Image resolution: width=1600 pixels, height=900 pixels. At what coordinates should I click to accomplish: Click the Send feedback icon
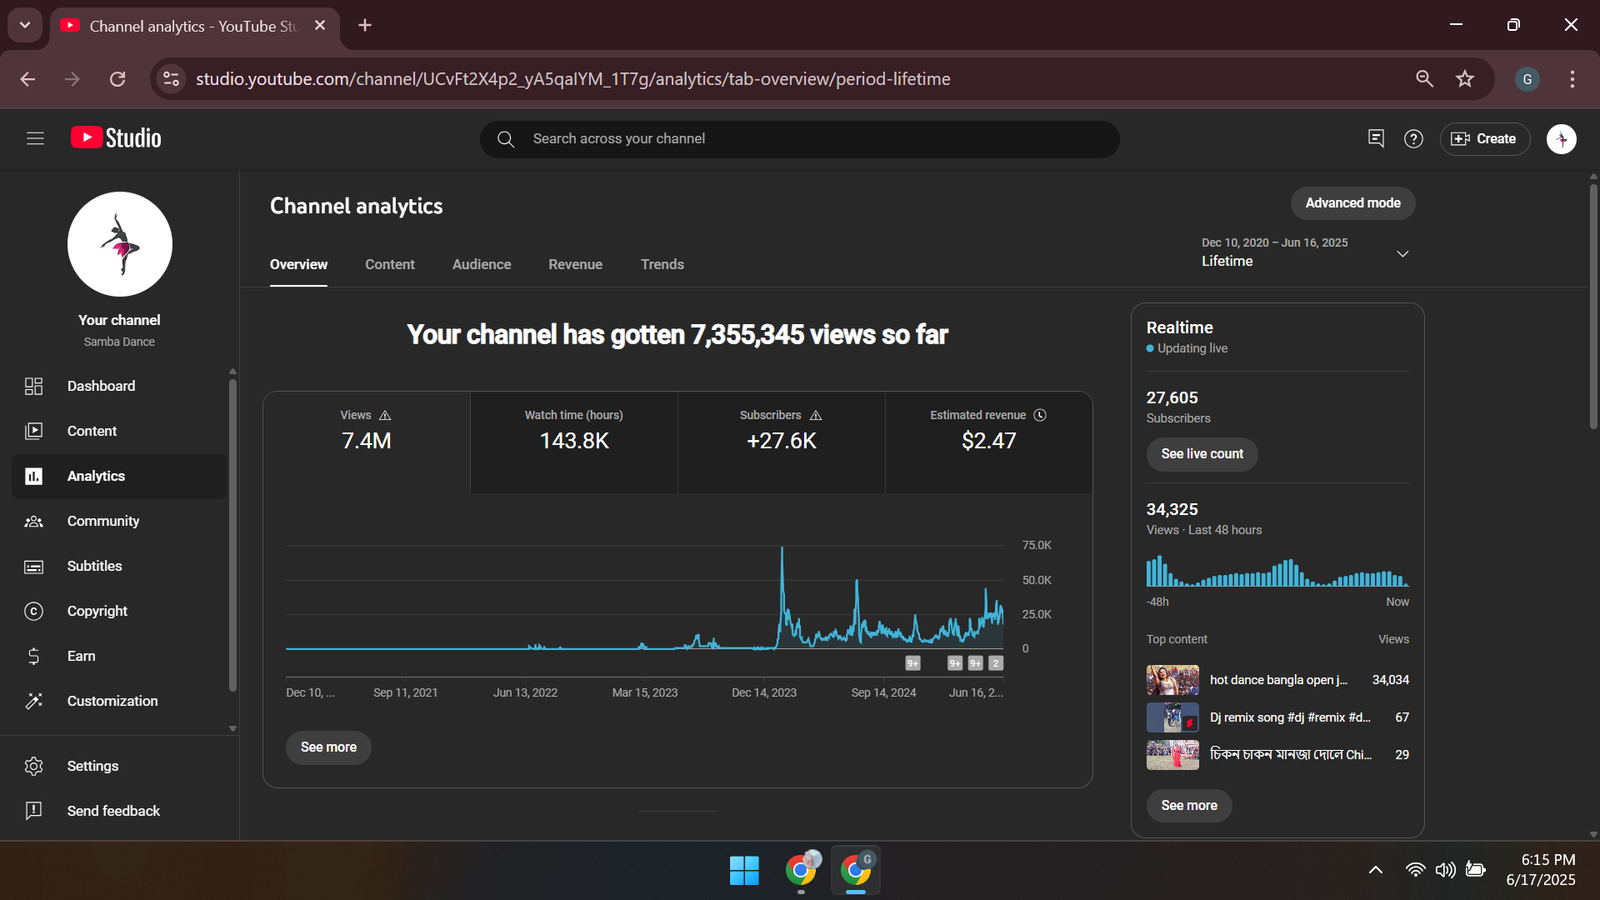pyautogui.click(x=34, y=811)
